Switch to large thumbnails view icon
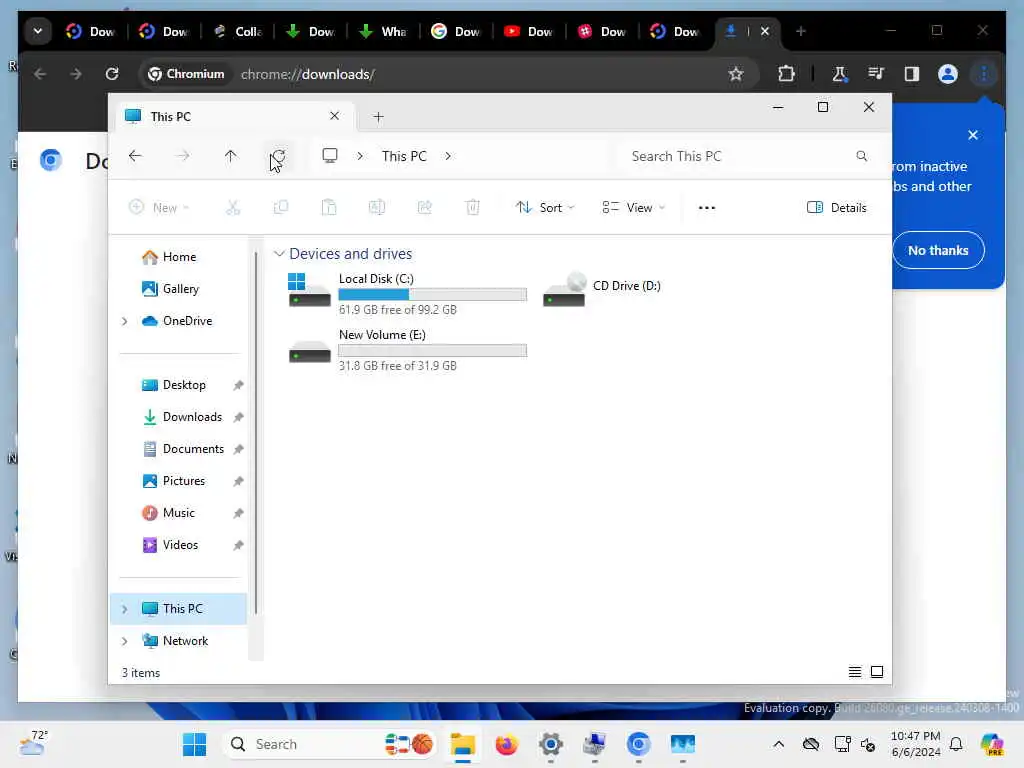This screenshot has height=768, width=1024. coord(877,672)
